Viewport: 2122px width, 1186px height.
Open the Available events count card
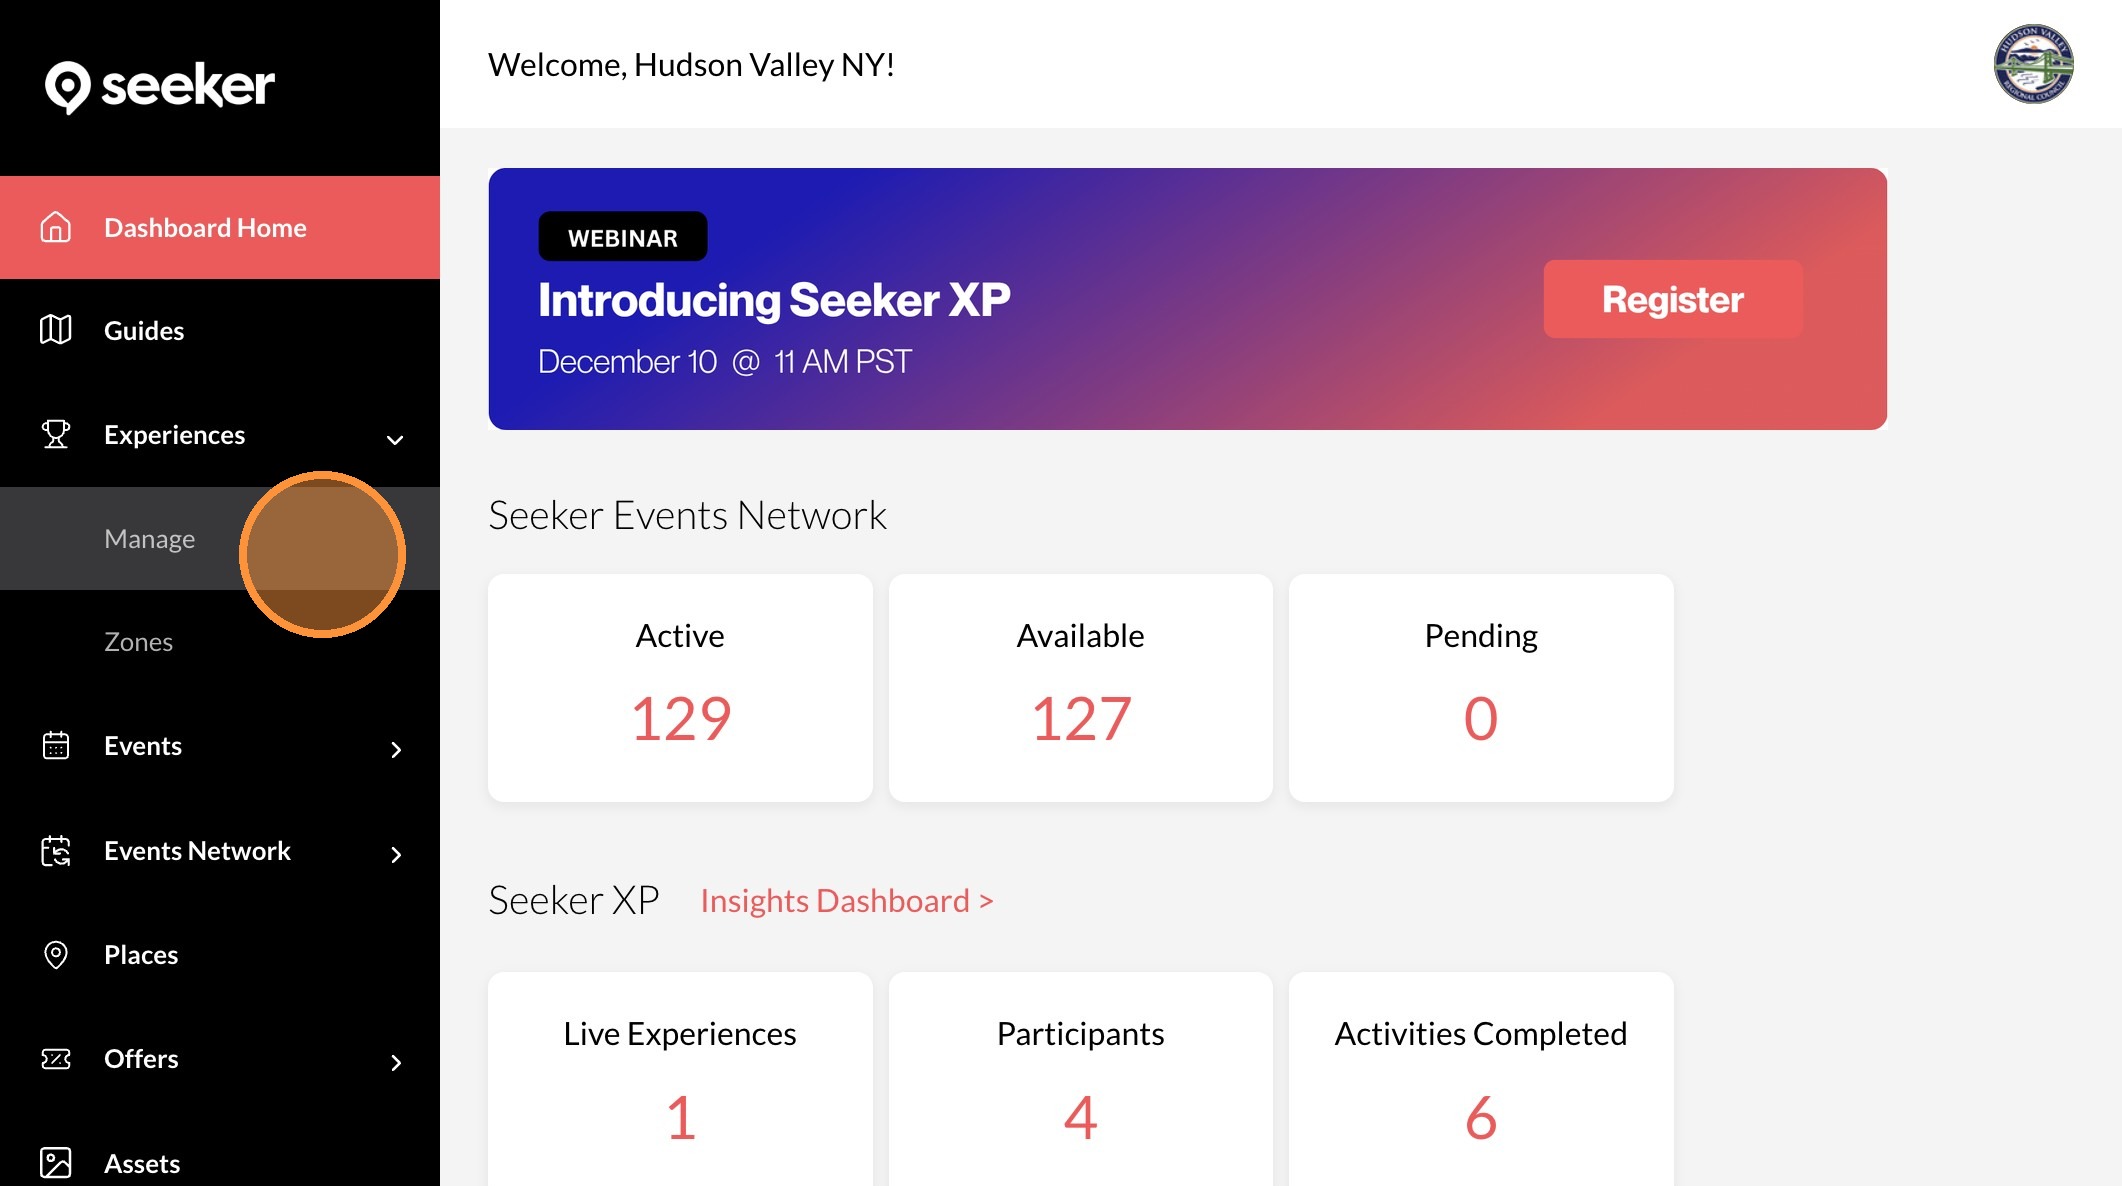1080,688
